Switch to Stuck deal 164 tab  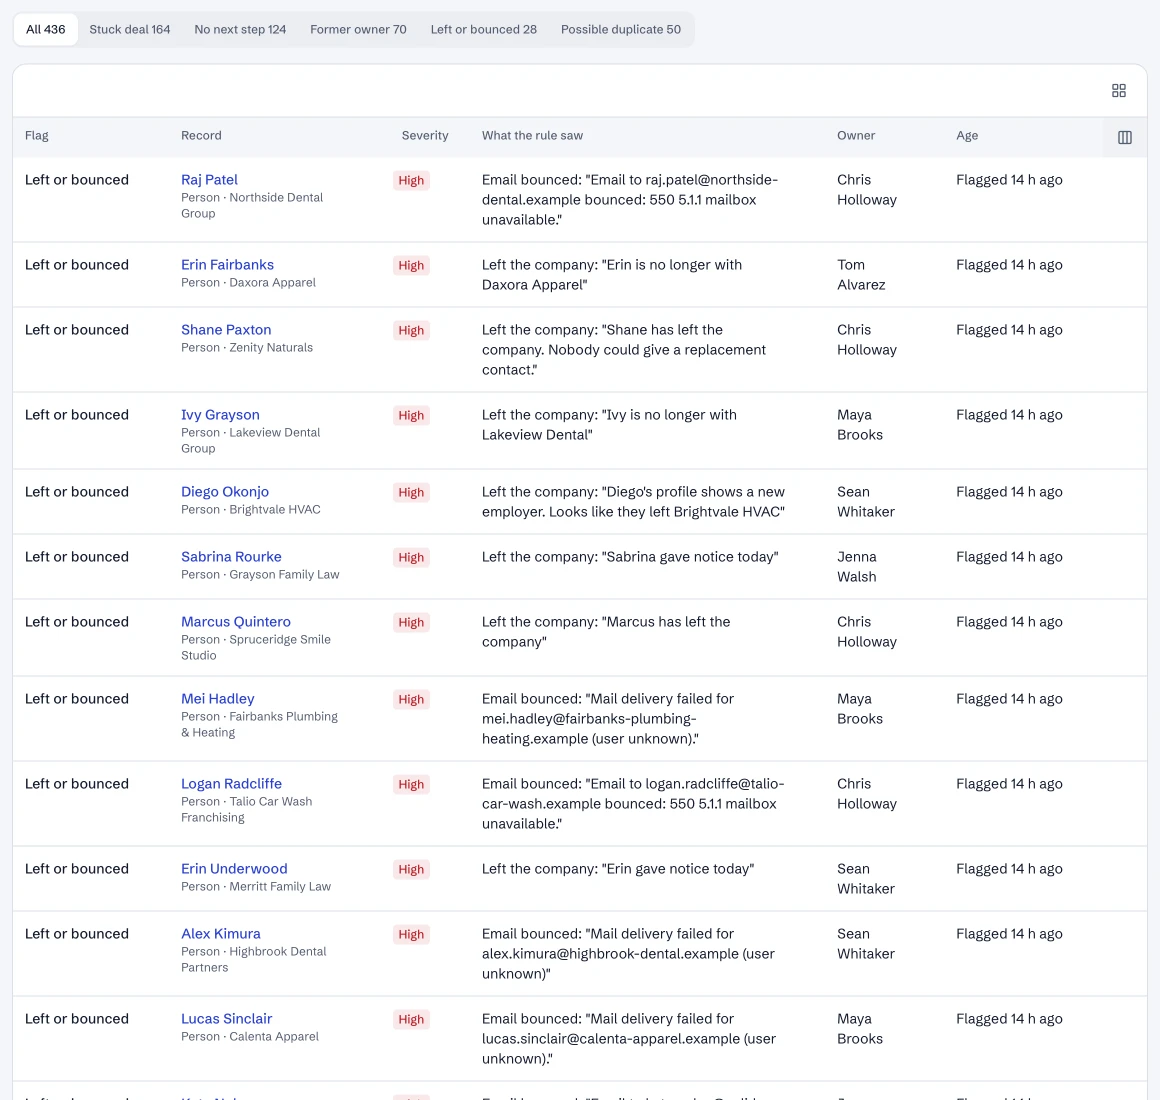[x=129, y=30]
